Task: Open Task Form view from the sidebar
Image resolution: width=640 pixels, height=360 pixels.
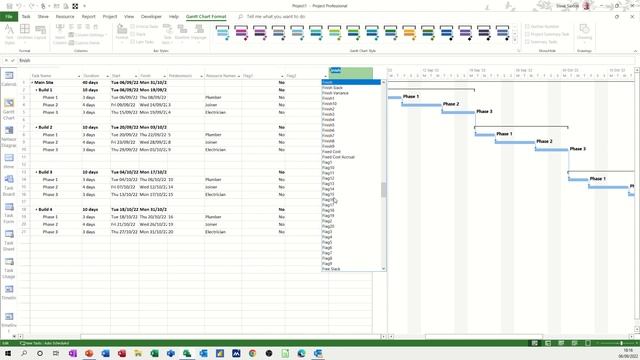Action: (9, 213)
